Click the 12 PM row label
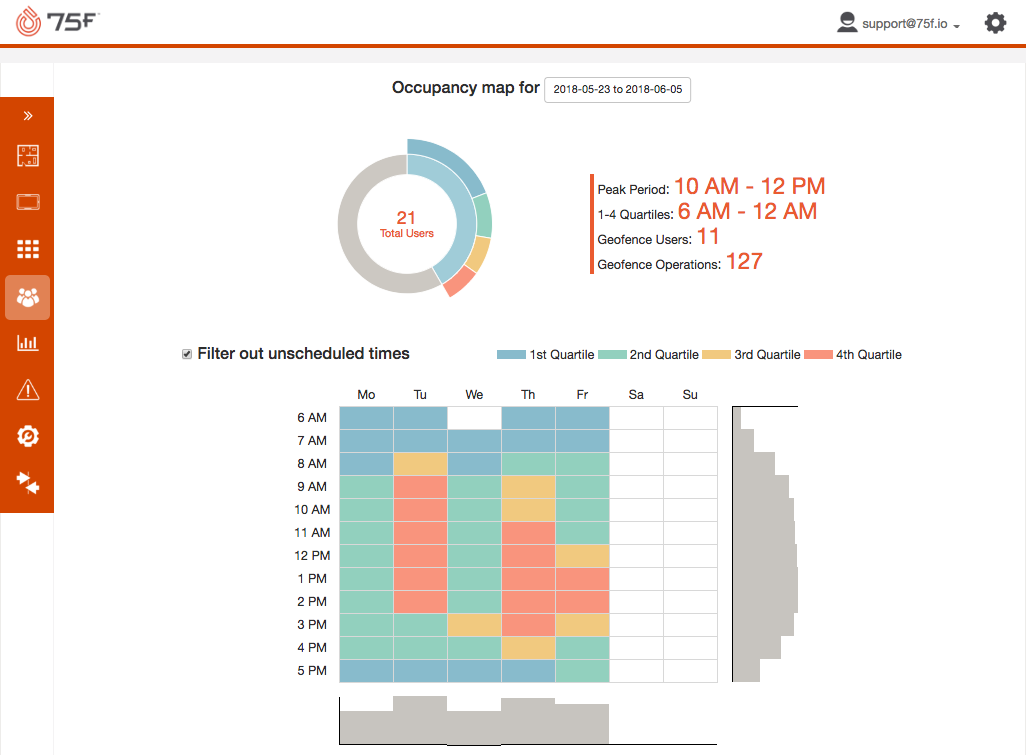This screenshot has width=1026, height=755. point(312,555)
